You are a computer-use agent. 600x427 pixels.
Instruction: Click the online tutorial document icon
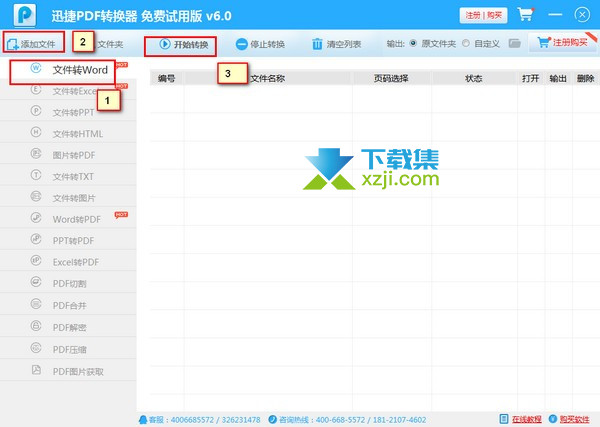pos(504,419)
